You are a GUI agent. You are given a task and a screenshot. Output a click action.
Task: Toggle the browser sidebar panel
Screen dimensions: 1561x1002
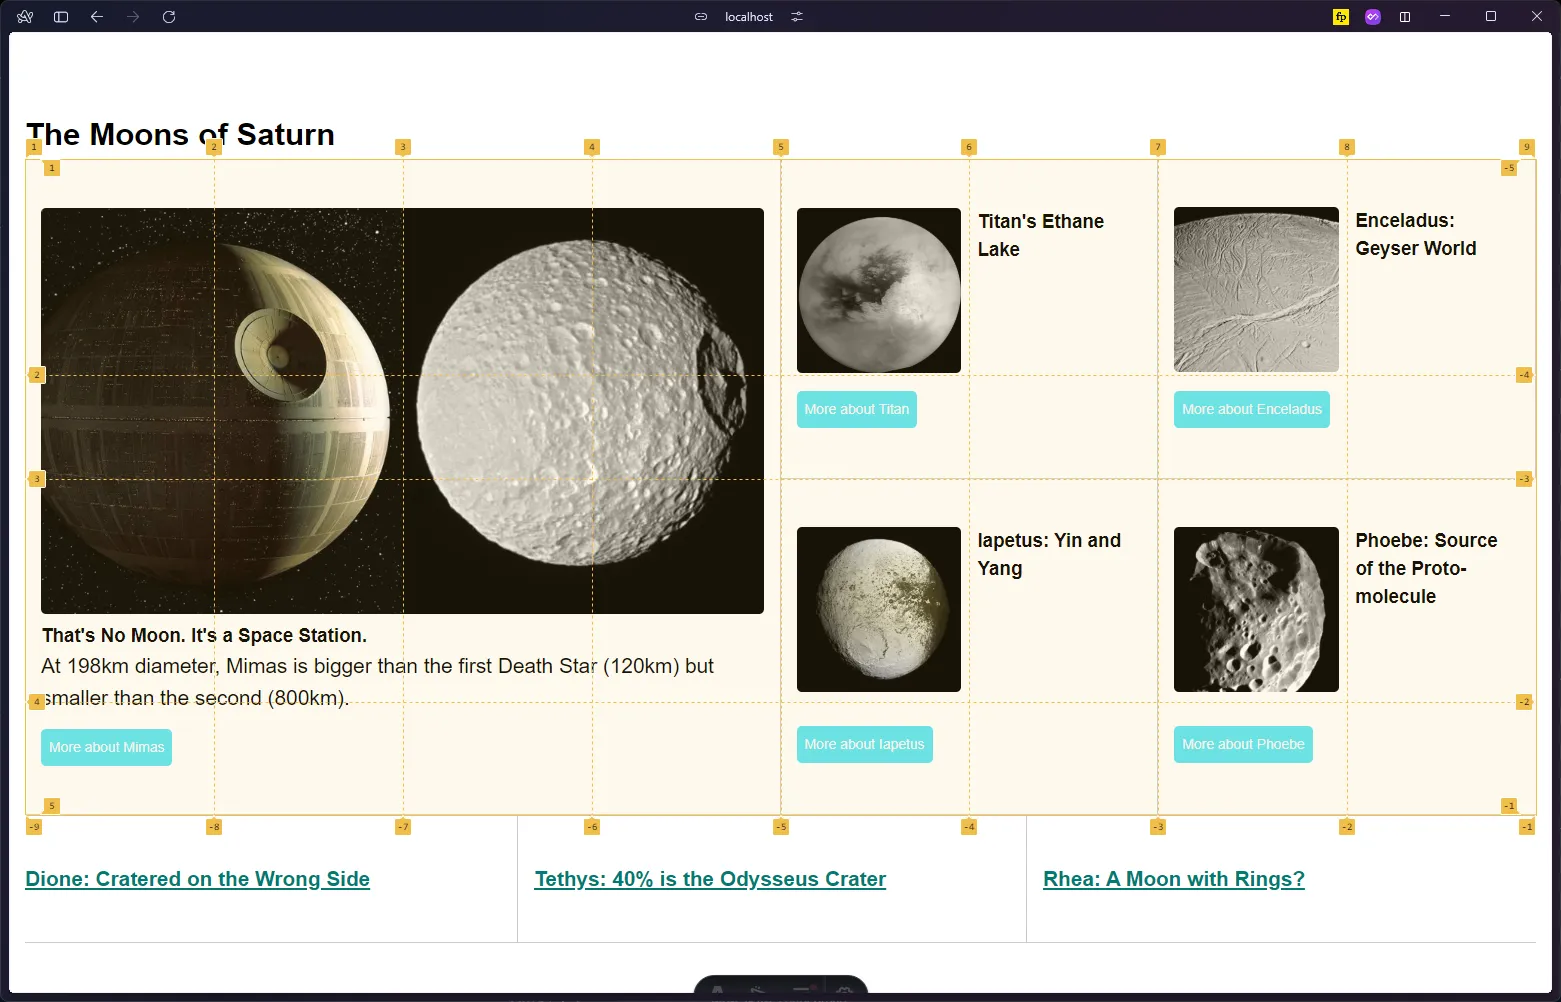61,17
